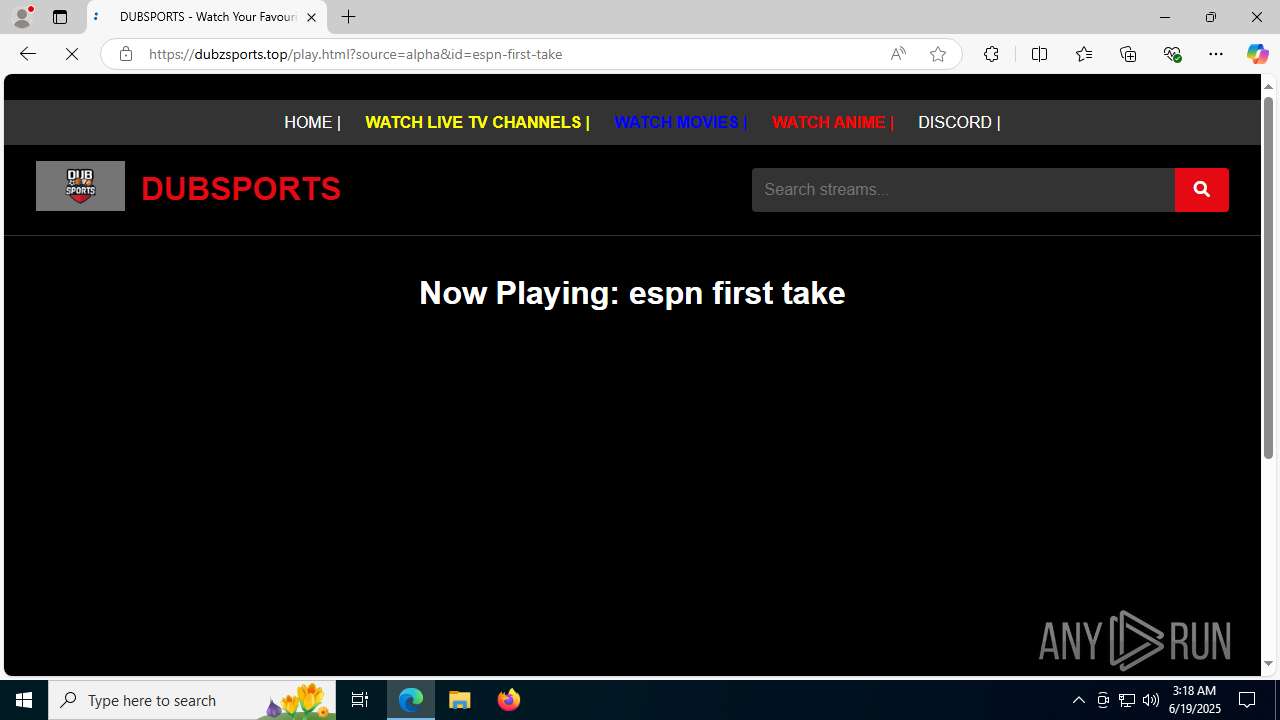Open Settings and more ellipsis menu
The height and width of the screenshot is (720, 1280).
(x=1216, y=54)
